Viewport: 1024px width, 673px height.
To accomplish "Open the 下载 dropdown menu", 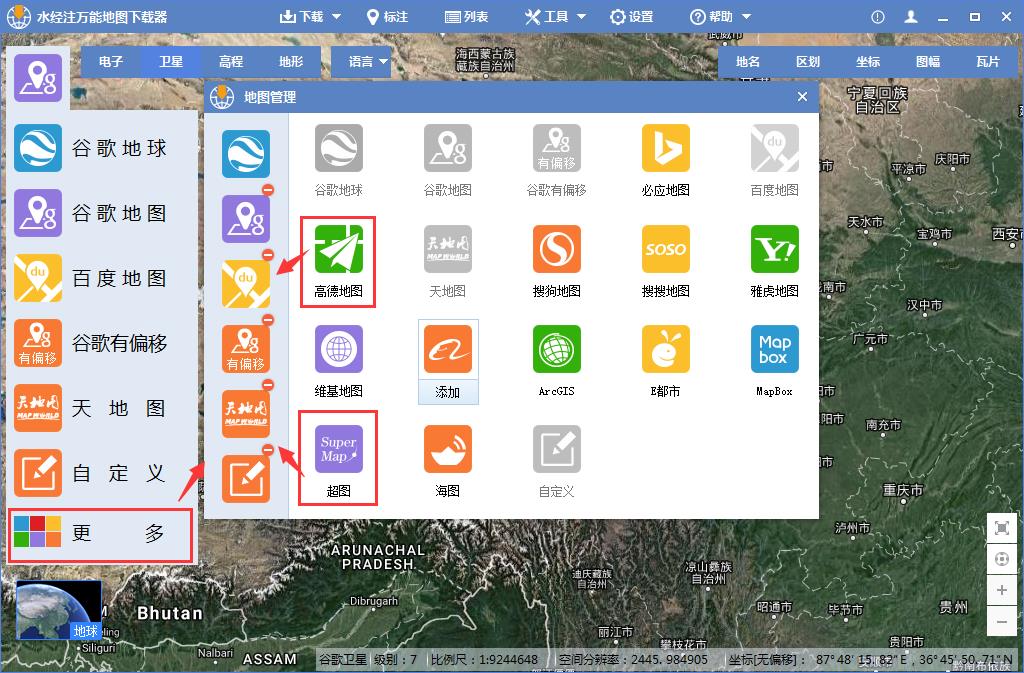I will click(x=310, y=17).
